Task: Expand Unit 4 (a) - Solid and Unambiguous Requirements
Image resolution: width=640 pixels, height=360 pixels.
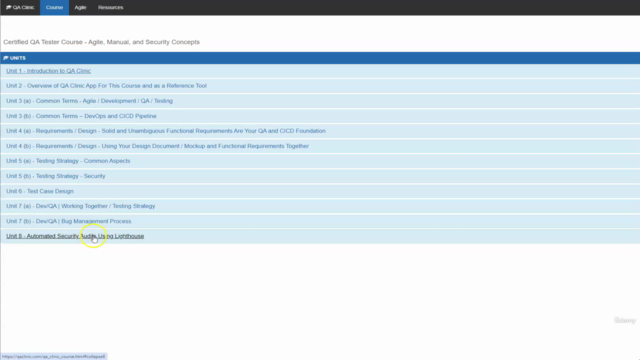Action: [166, 131]
